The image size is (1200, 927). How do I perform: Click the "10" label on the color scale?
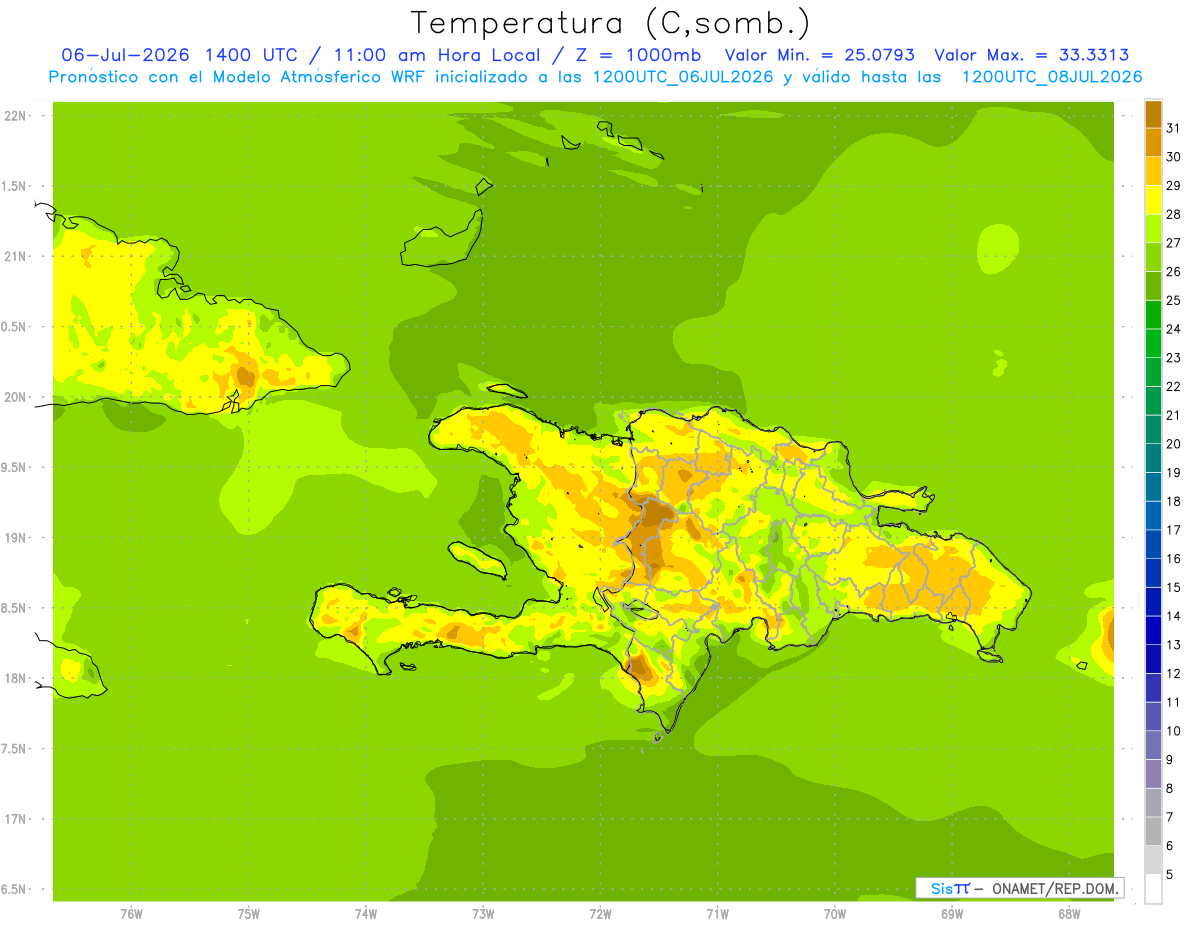(x=1174, y=731)
